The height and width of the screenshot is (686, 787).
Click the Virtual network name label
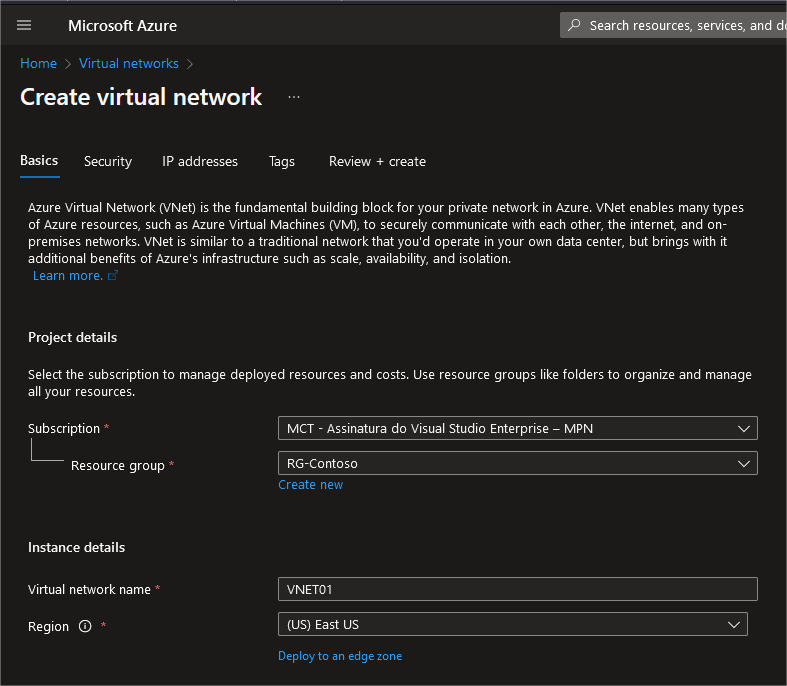89,589
